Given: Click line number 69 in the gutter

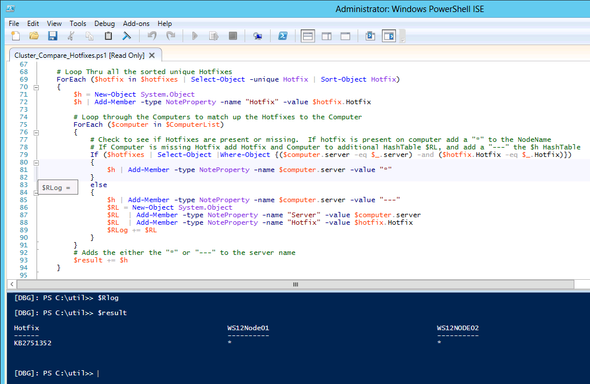Looking at the screenshot, I should [x=23, y=79].
